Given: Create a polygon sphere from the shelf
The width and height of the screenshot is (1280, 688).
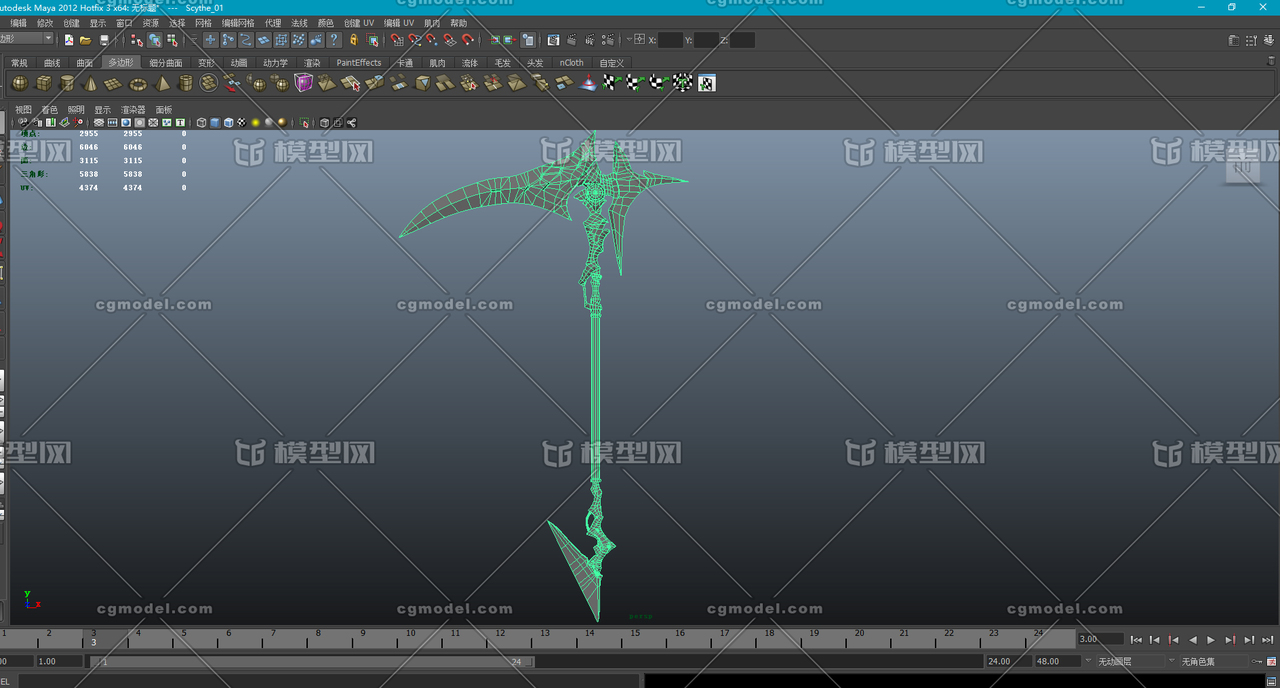Looking at the screenshot, I should click(x=20, y=83).
